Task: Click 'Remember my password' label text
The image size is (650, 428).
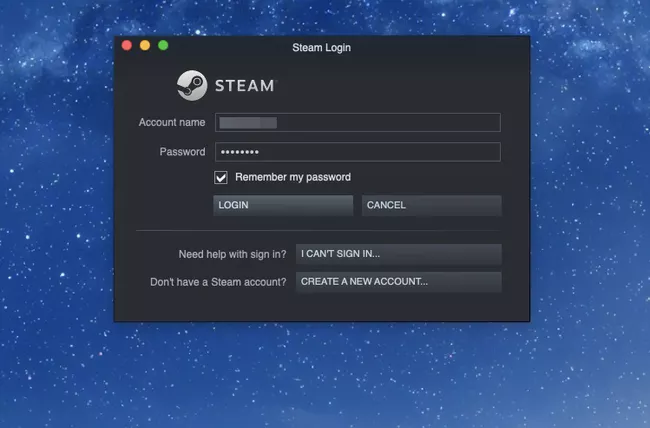Action: coord(293,177)
